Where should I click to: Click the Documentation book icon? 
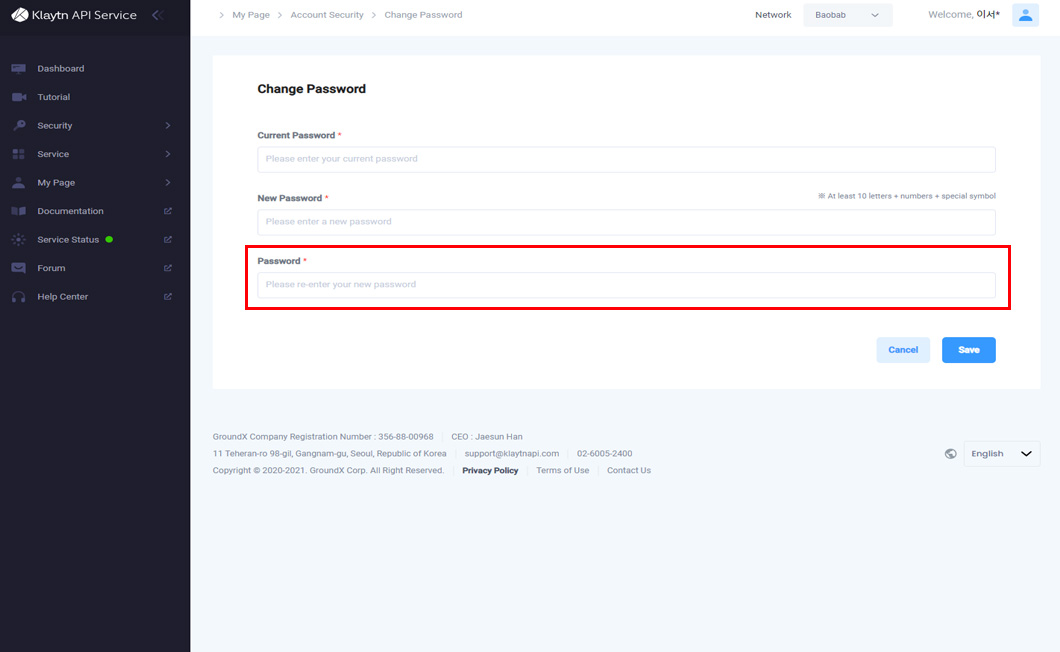19,211
